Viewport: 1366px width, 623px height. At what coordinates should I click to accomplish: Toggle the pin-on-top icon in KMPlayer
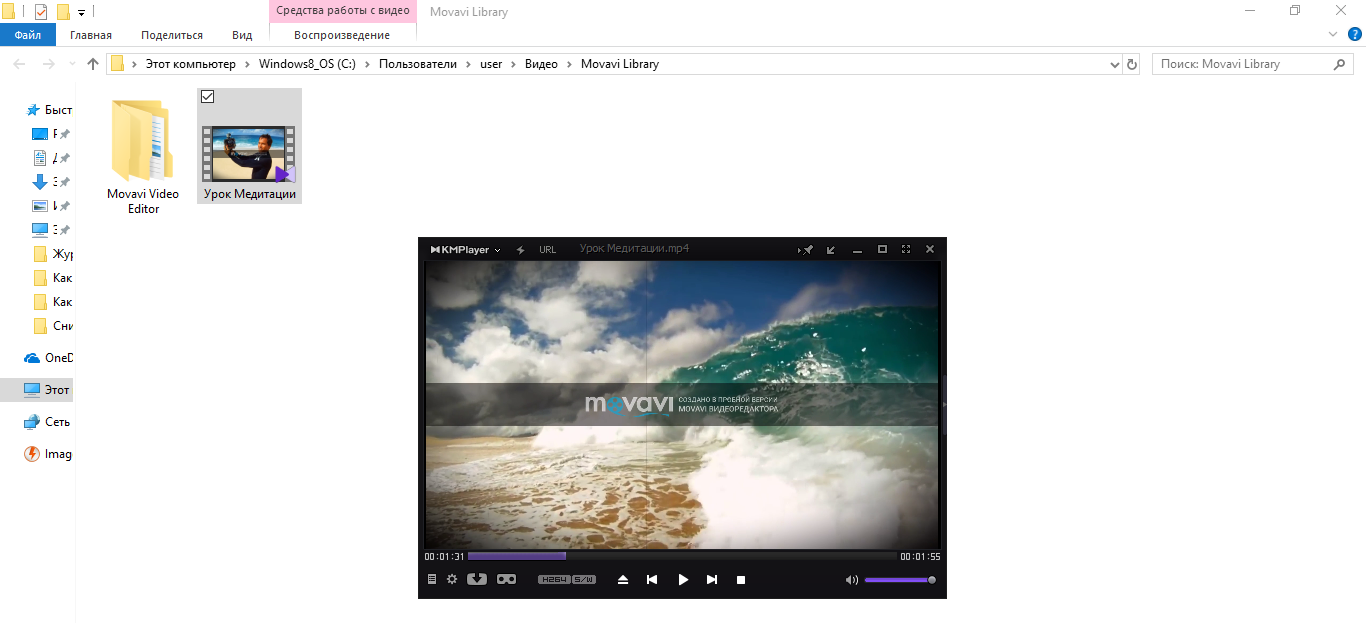[806, 250]
